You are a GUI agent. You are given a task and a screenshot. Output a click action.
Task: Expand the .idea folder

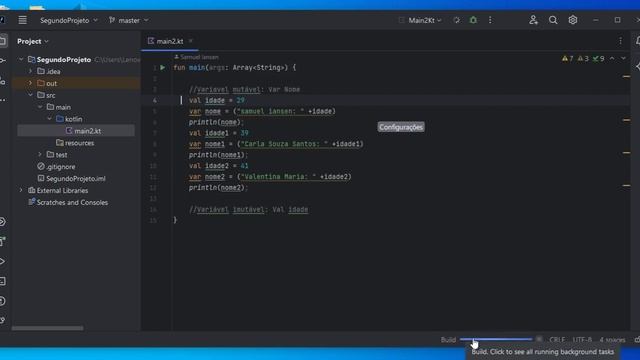[30, 71]
